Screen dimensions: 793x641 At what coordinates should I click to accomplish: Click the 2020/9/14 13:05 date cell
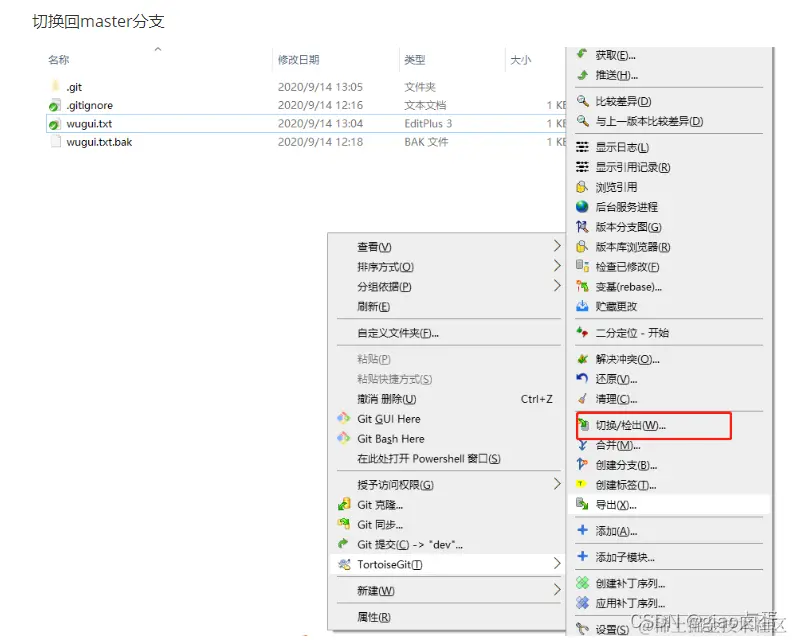tap(320, 87)
